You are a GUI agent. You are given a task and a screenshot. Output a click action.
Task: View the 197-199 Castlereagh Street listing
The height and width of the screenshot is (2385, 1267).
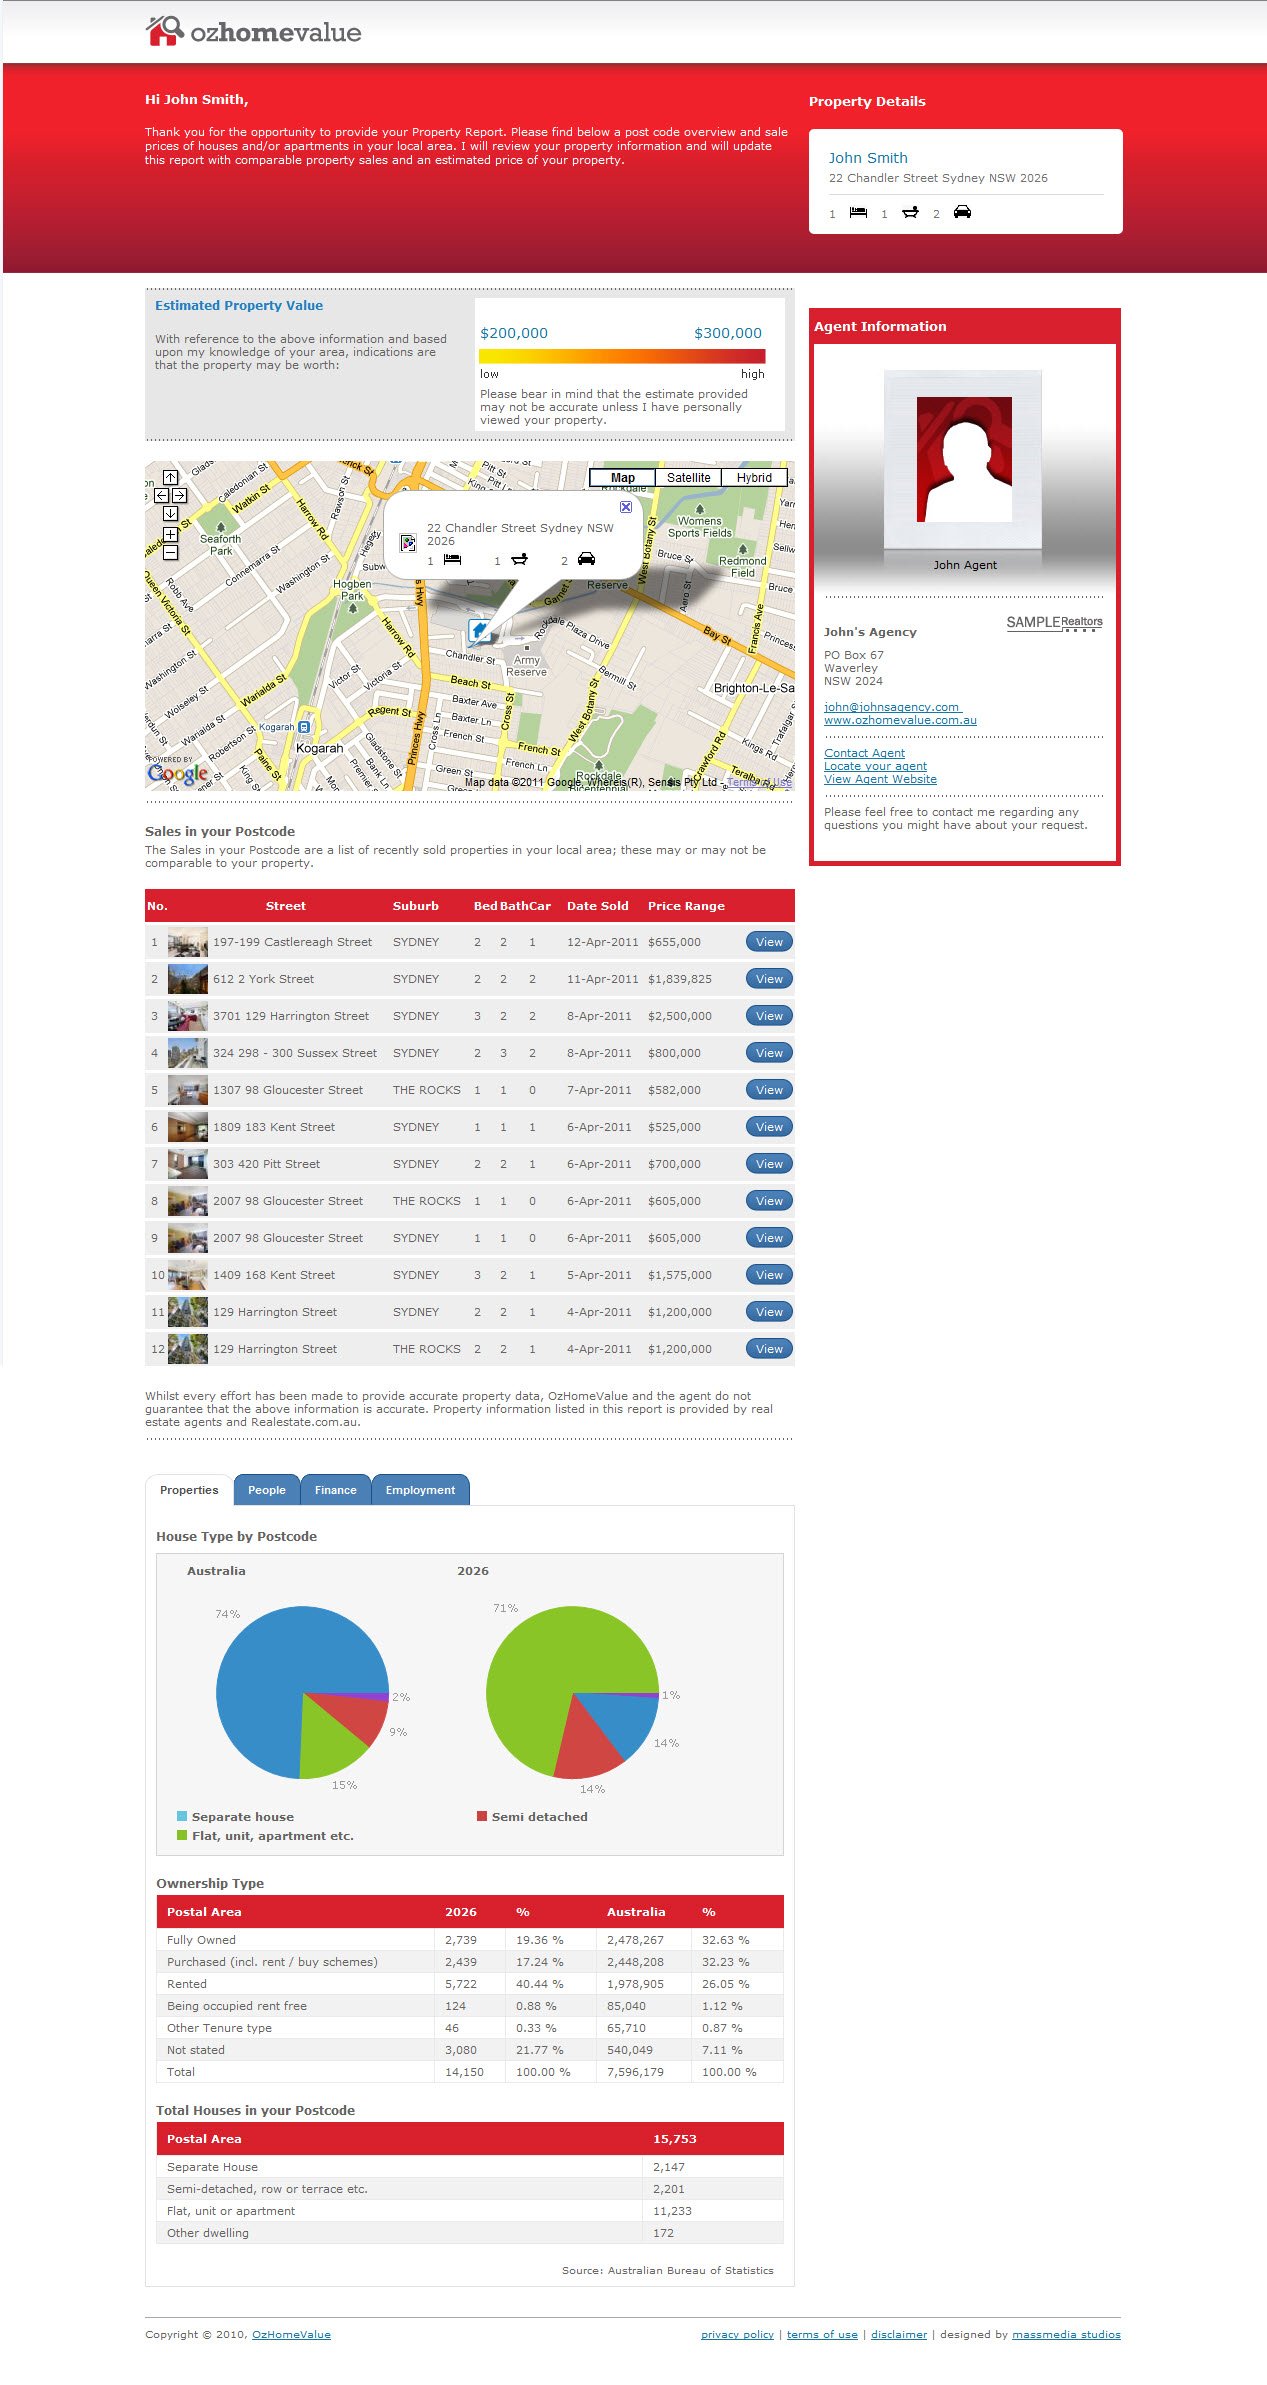click(768, 942)
